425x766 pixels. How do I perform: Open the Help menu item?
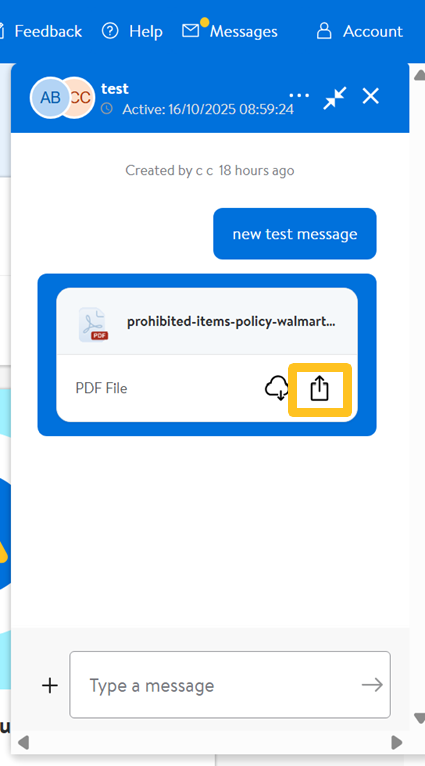coord(132,31)
